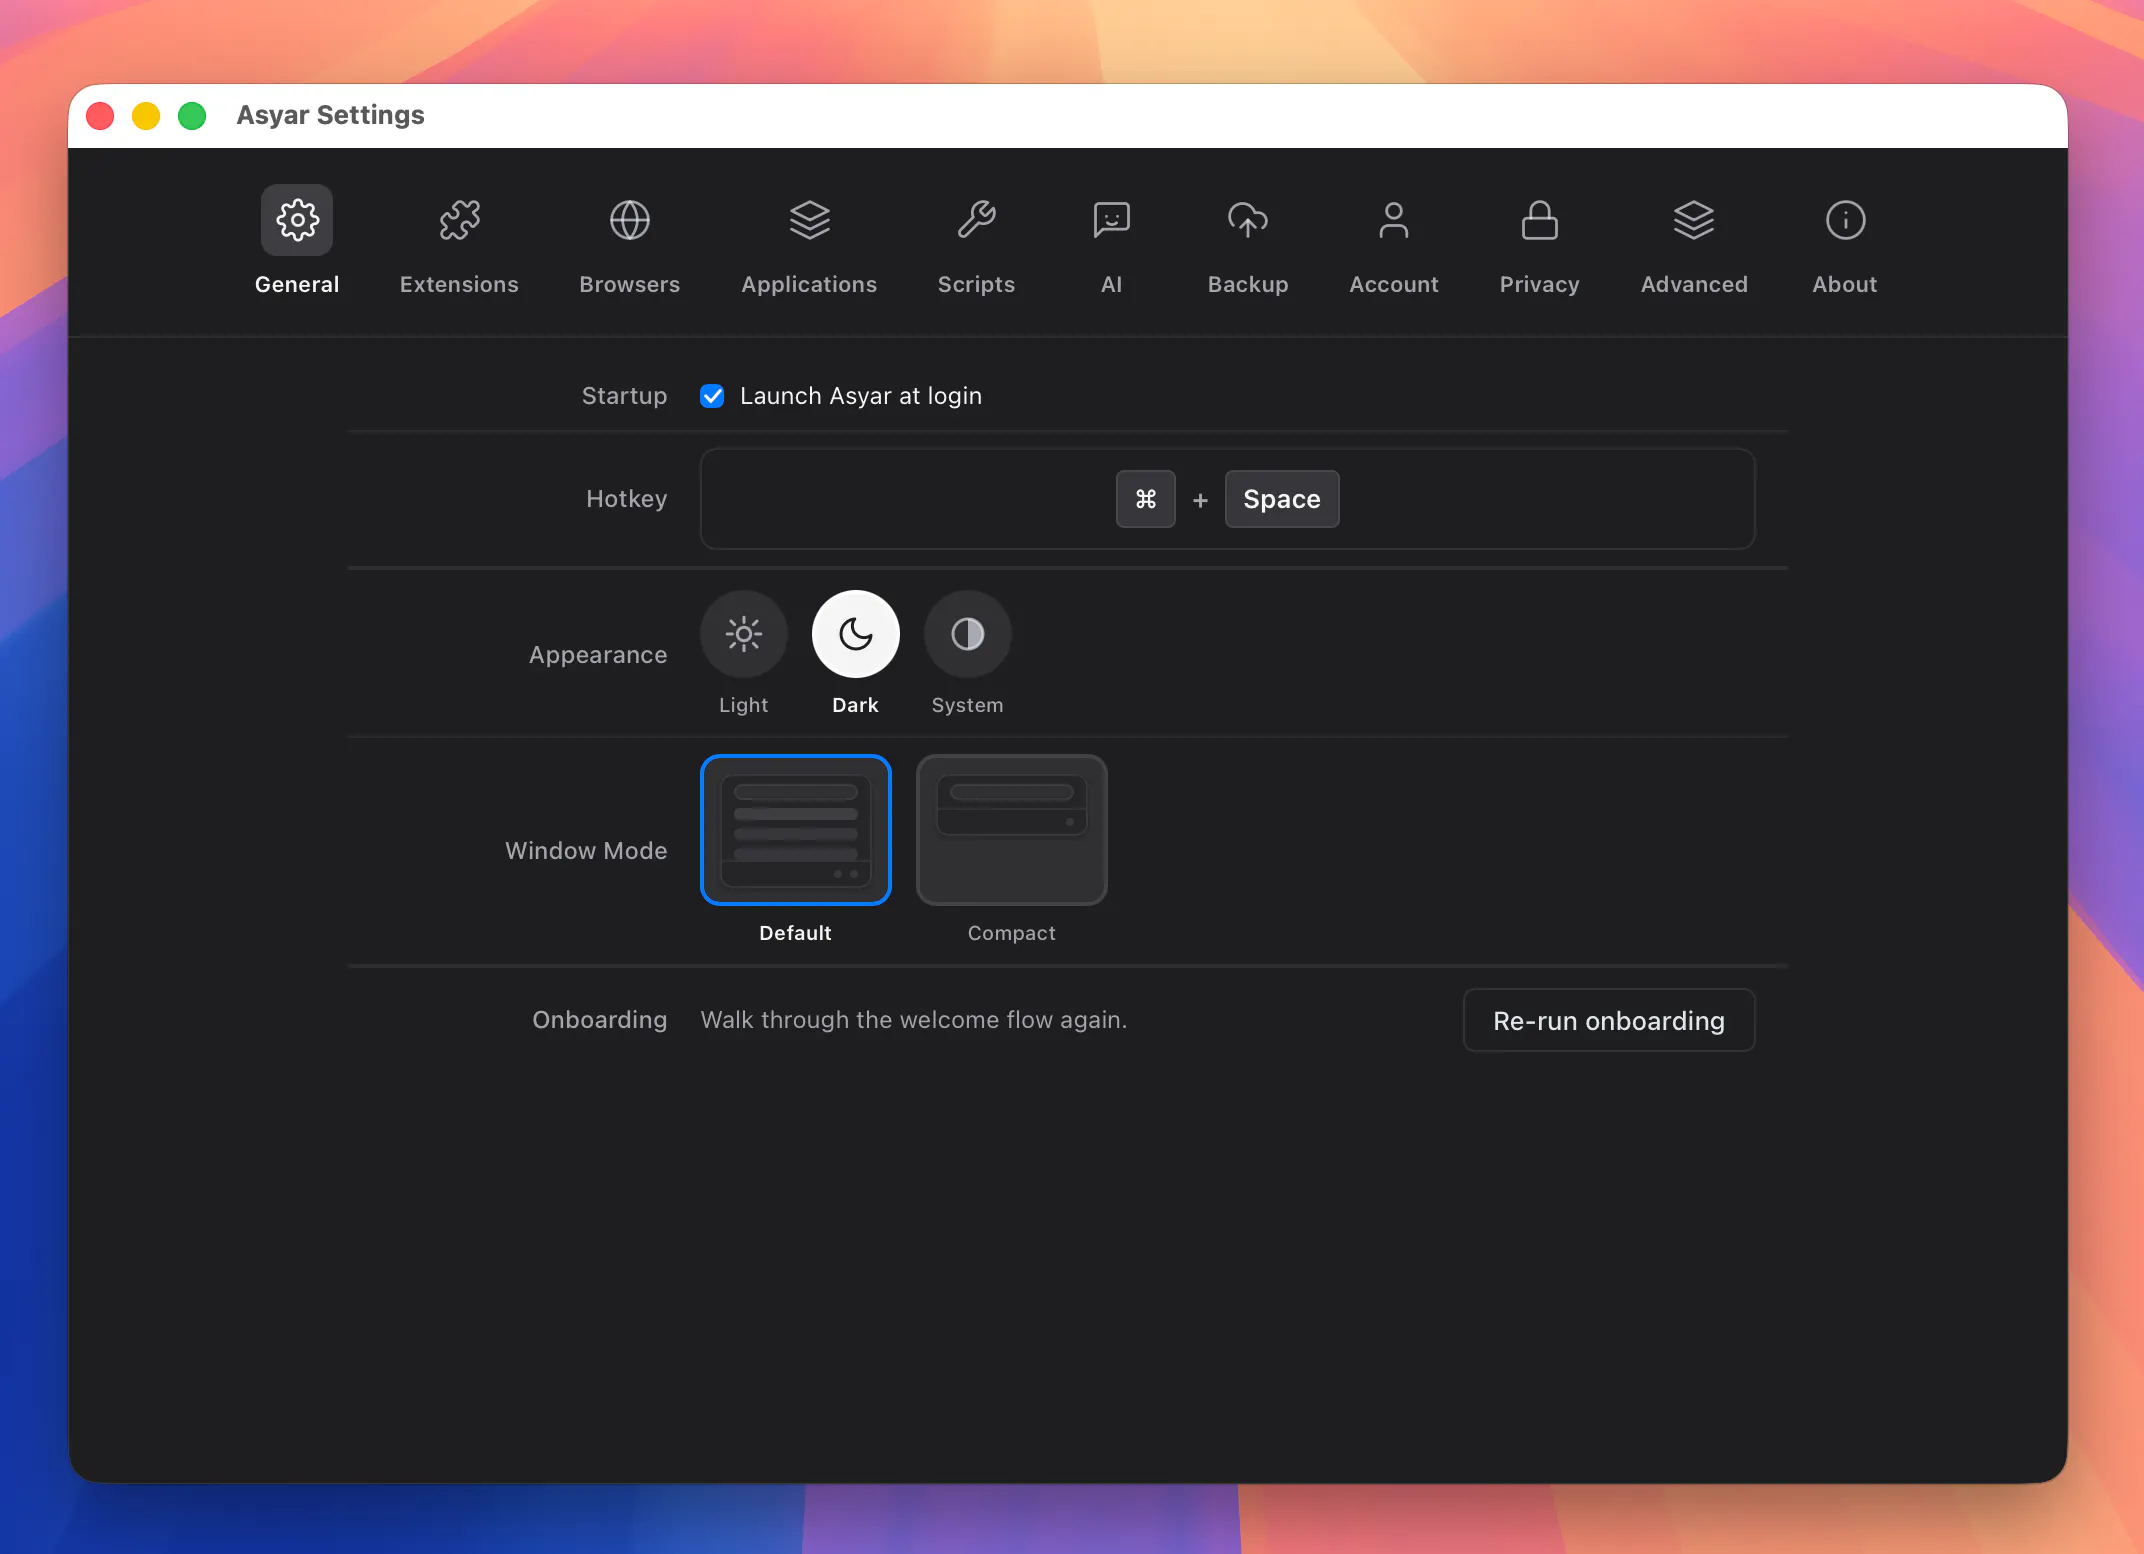
Task: Zoom the window with the green button
Action: click(192, 116)
